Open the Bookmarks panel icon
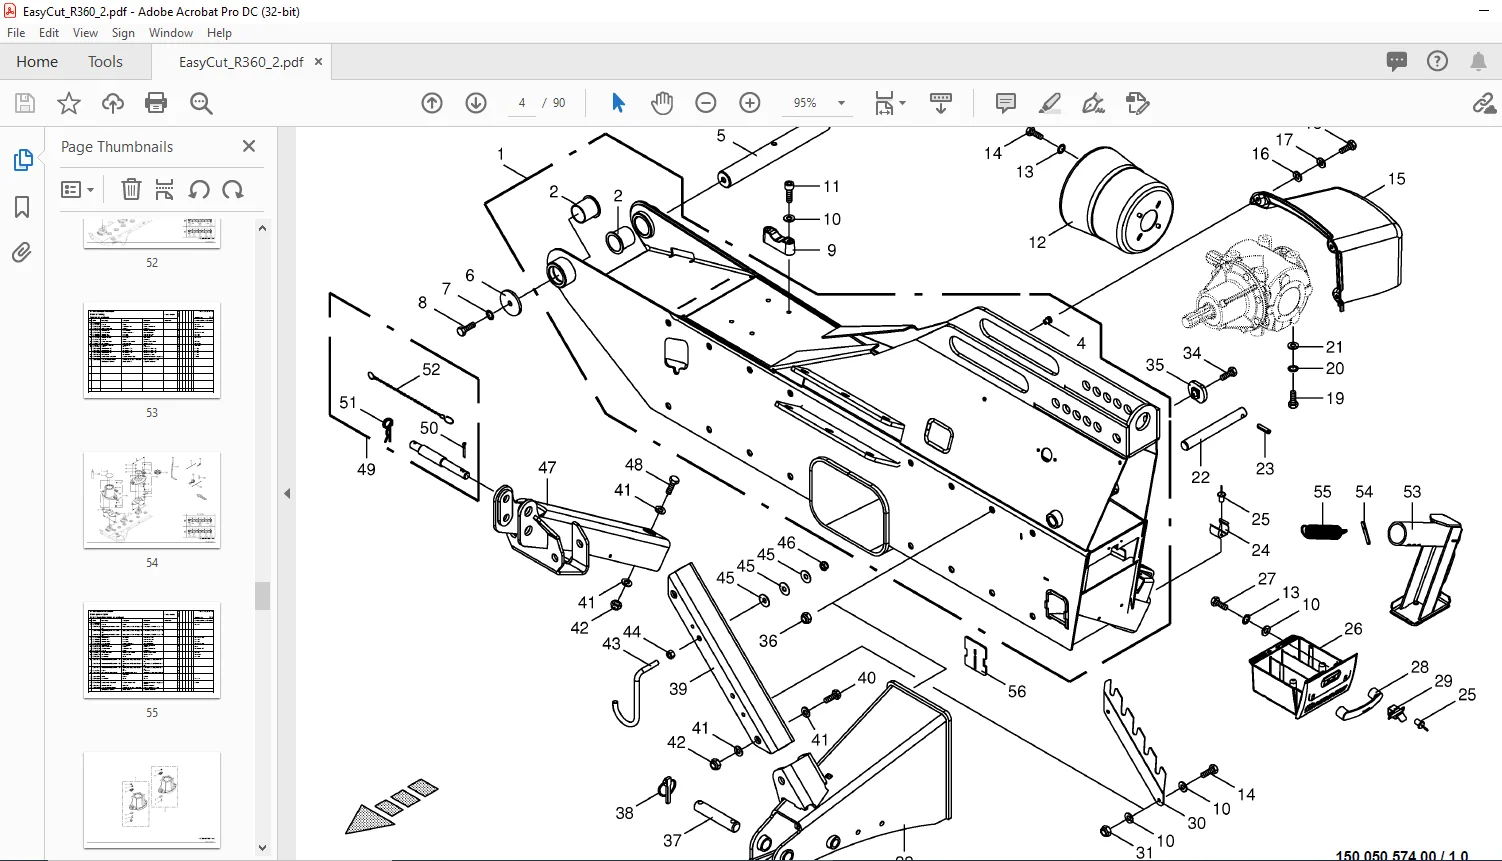This screenshot has height=861, width=1502. (x=22, y=207)
